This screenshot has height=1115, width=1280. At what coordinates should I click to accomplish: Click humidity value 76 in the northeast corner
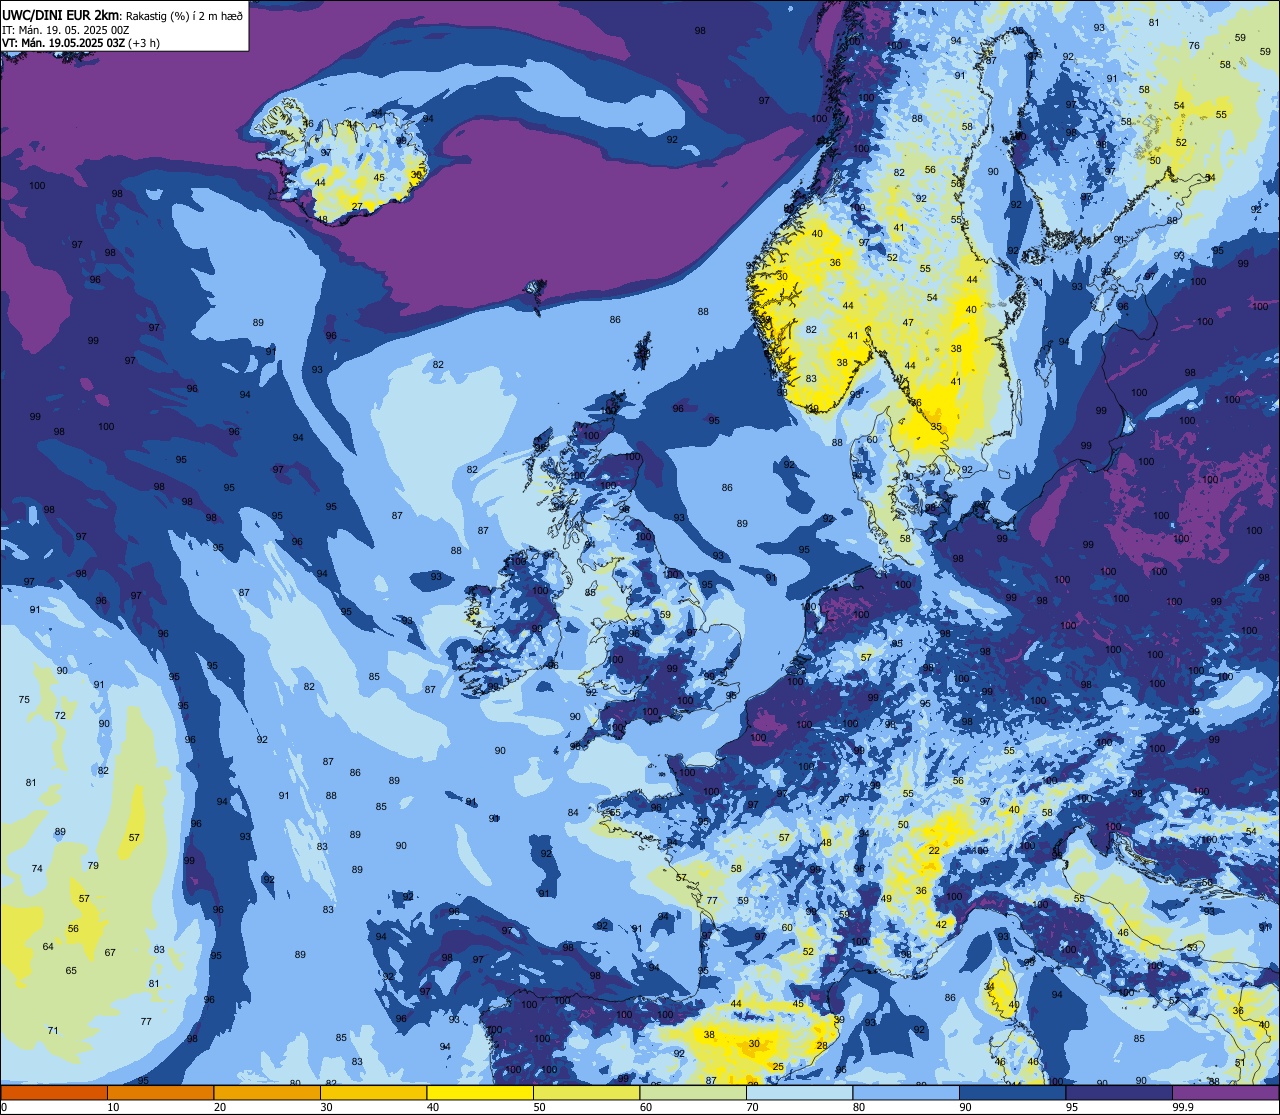click(1194, 46)
